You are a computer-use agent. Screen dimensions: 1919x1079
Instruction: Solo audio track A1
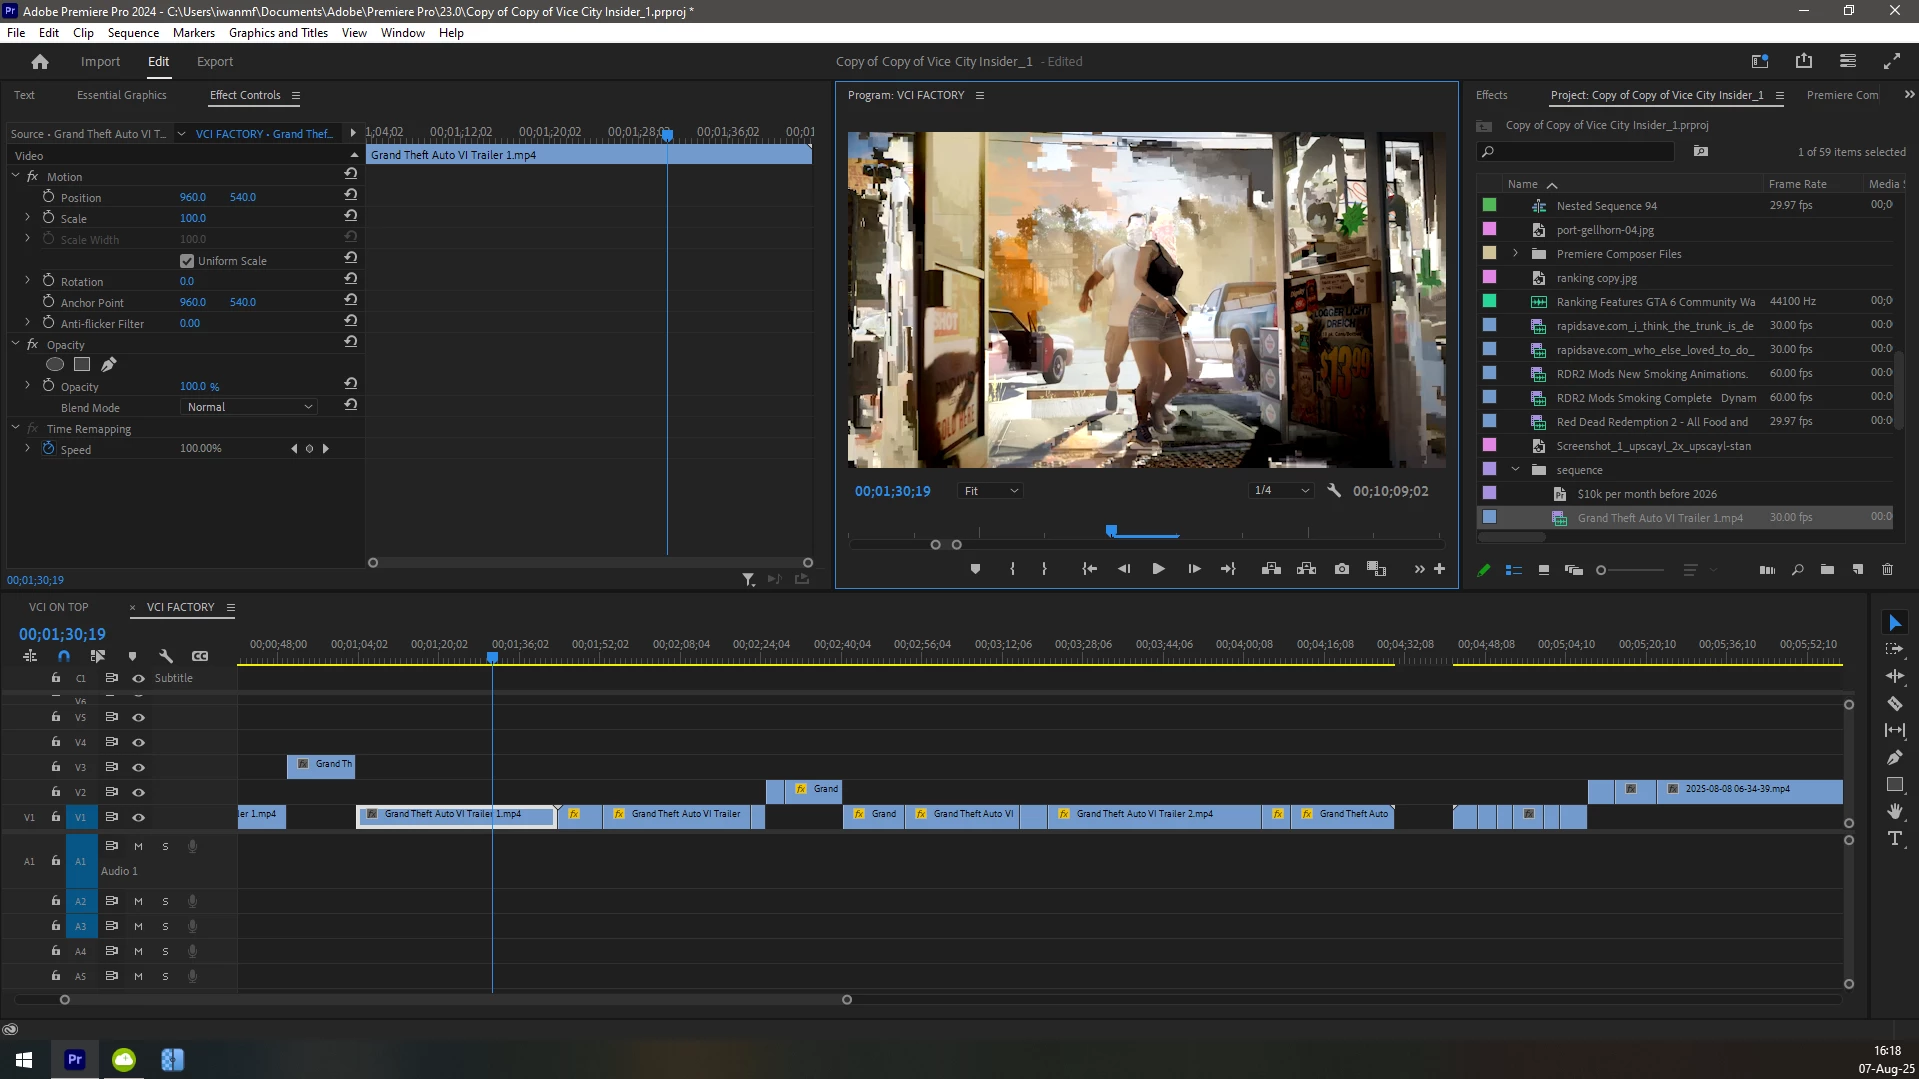(x=165, y=847)
